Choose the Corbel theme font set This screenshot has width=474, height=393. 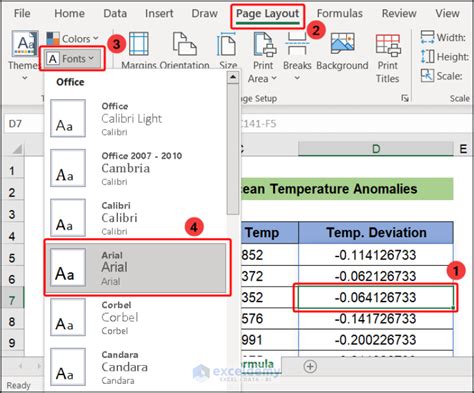[x=136, y=317]
